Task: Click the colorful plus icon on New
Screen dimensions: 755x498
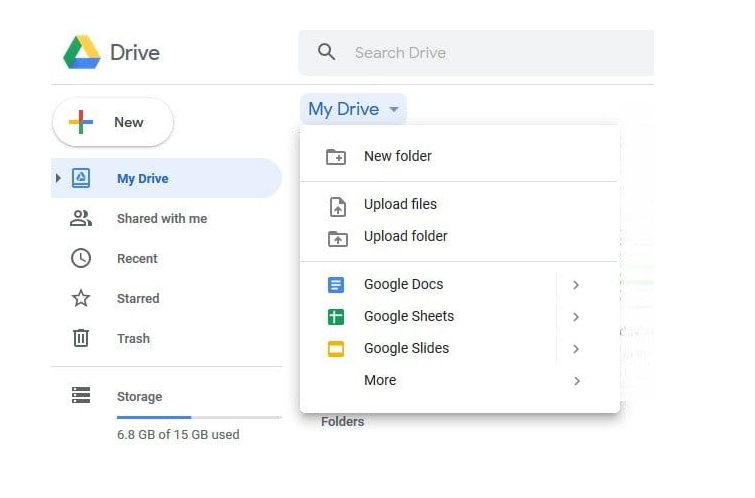Action: tap(81, 122)
